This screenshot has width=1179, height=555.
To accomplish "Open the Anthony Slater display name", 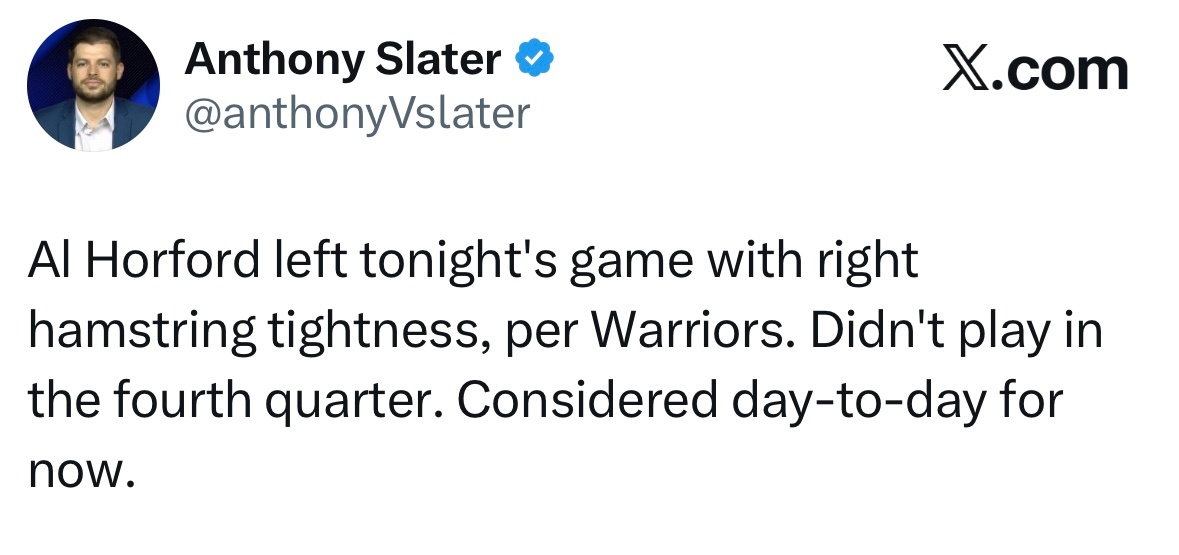I will point(342,59).
